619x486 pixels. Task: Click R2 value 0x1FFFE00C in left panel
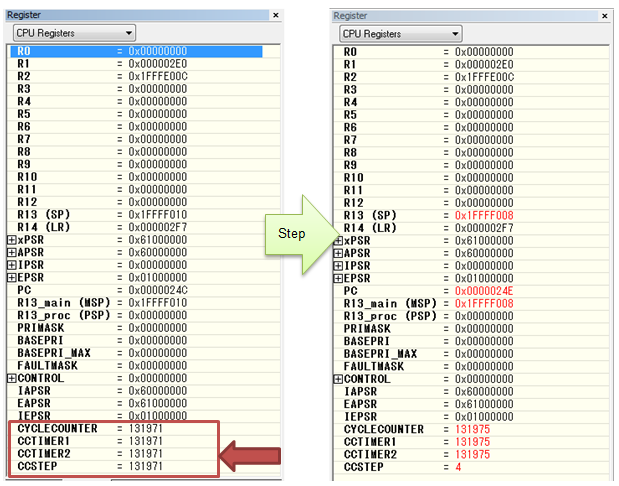pyautogui.click(x=158, y=76)
